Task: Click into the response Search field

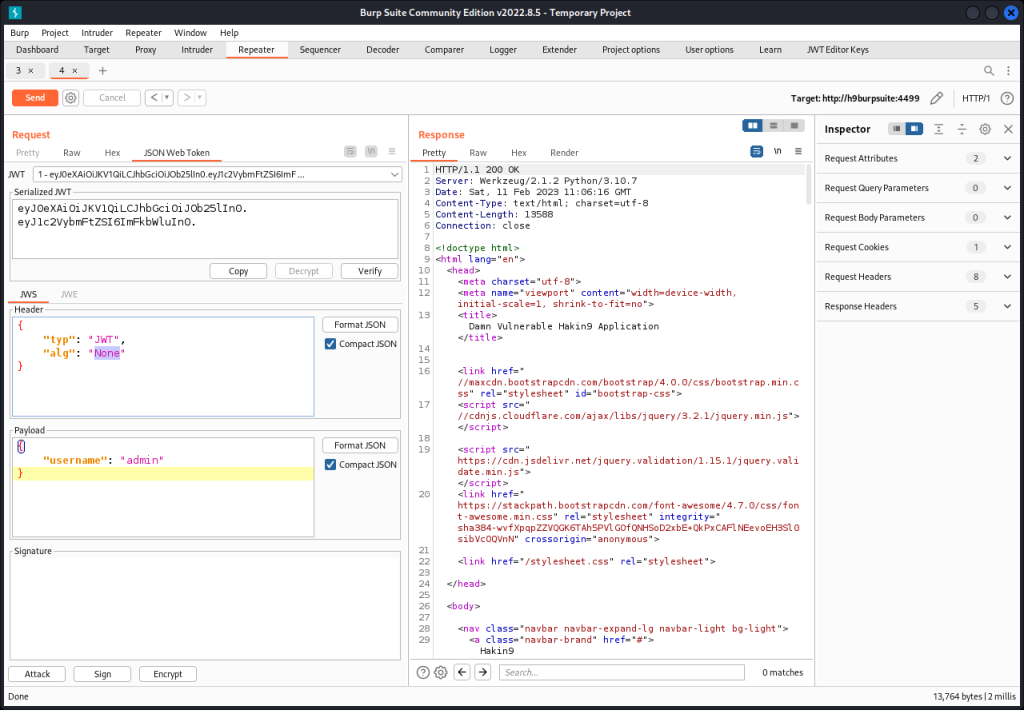Action: click(622, 673)
